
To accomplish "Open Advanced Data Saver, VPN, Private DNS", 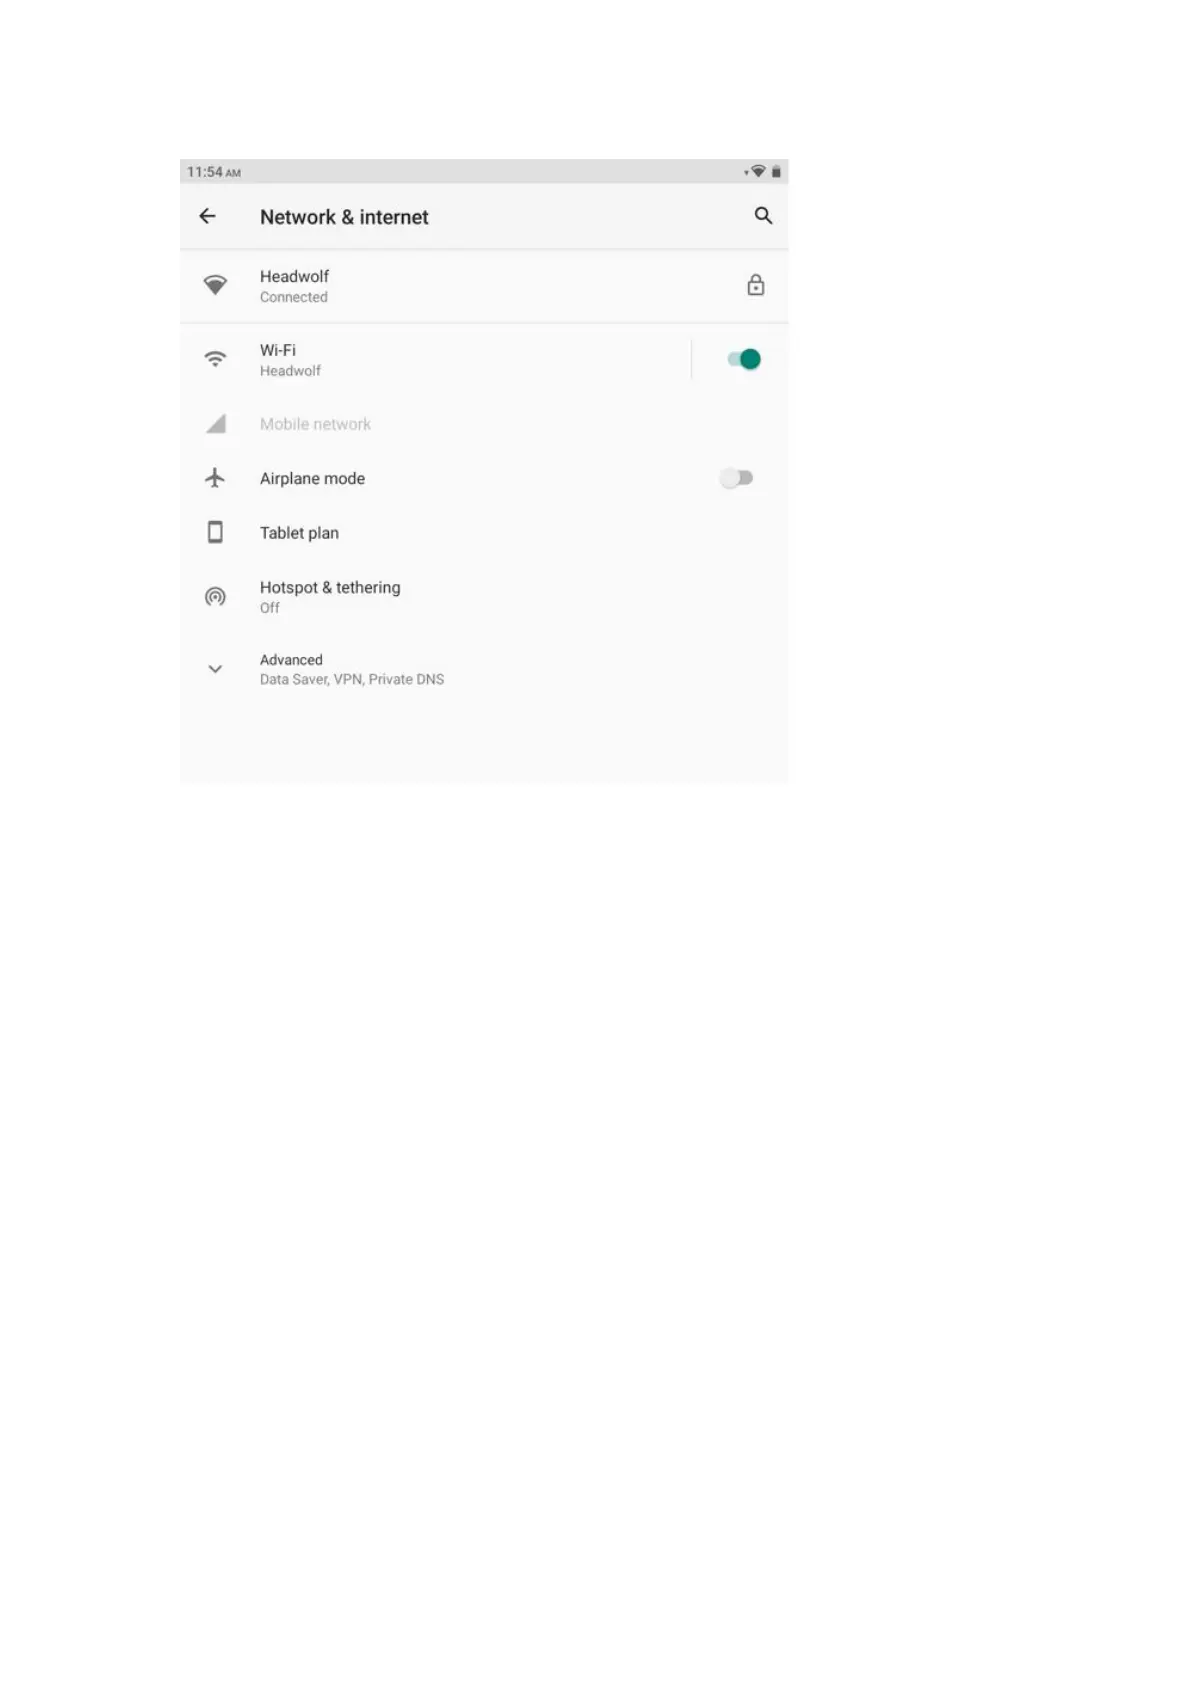I will pos(484,669).
